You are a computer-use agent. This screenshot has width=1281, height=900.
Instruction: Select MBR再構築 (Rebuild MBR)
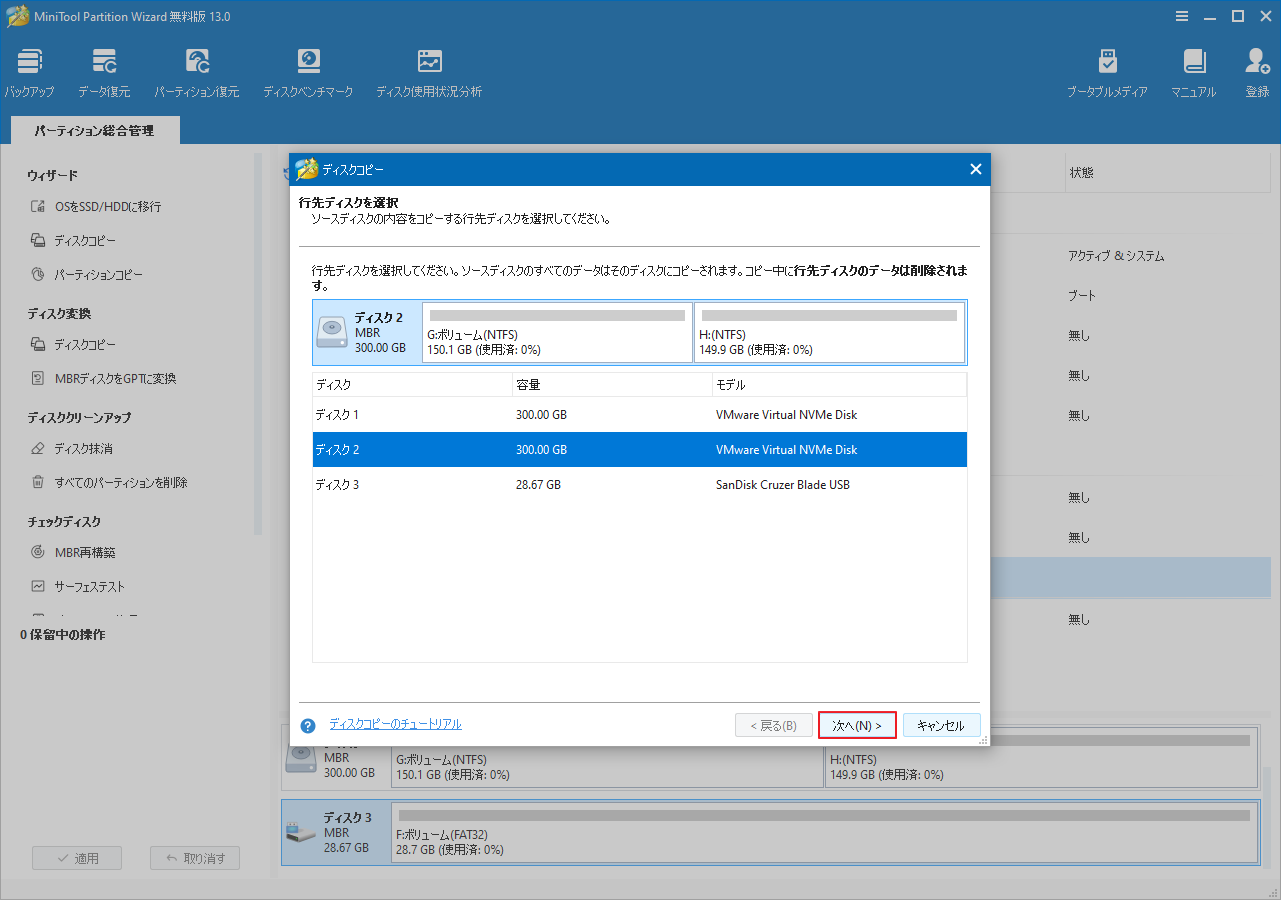tap(85, 551)
